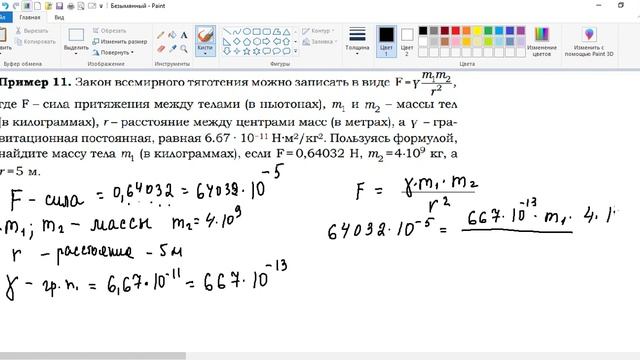
Task: Expand the Выделить dropdown arrow
Action: pos(76,53)
